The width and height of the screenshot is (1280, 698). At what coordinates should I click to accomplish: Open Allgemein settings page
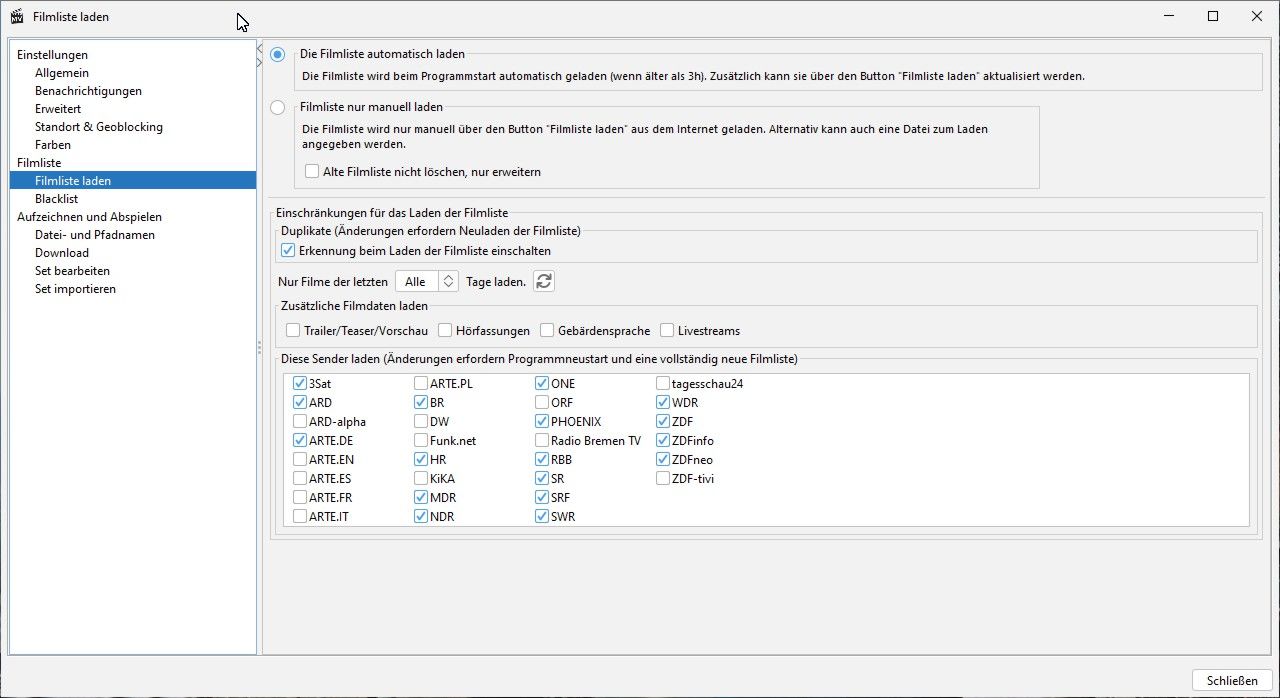point(62,73)
